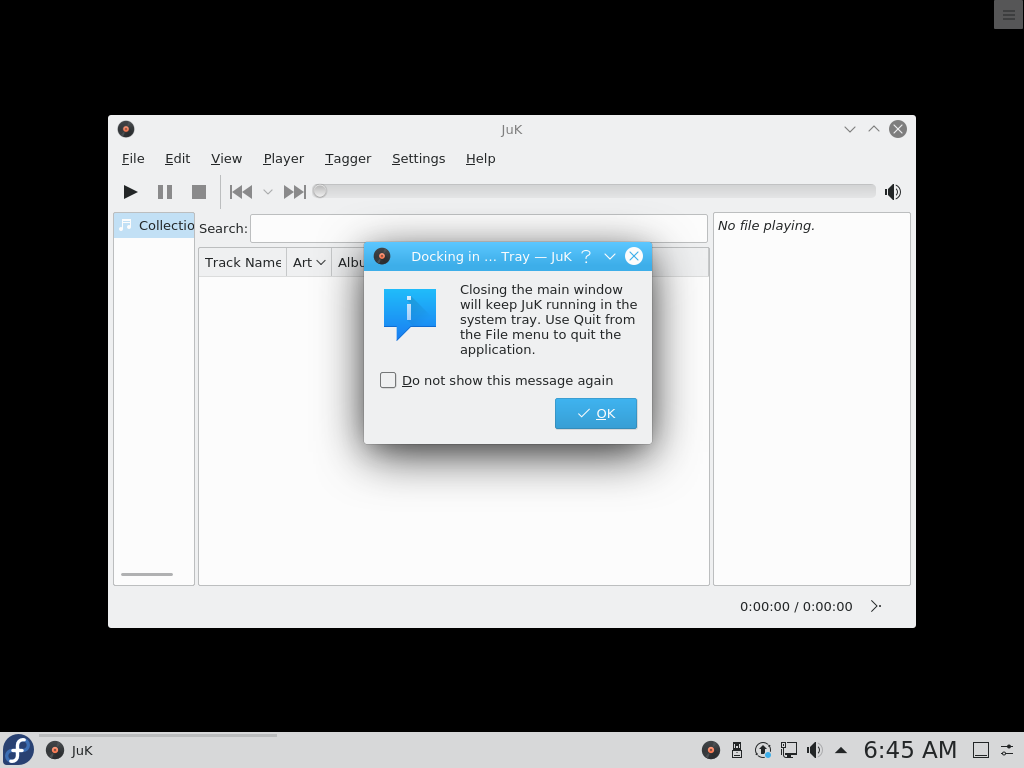
Task: Expand hidden system tray icons
Action: (841, 750)
